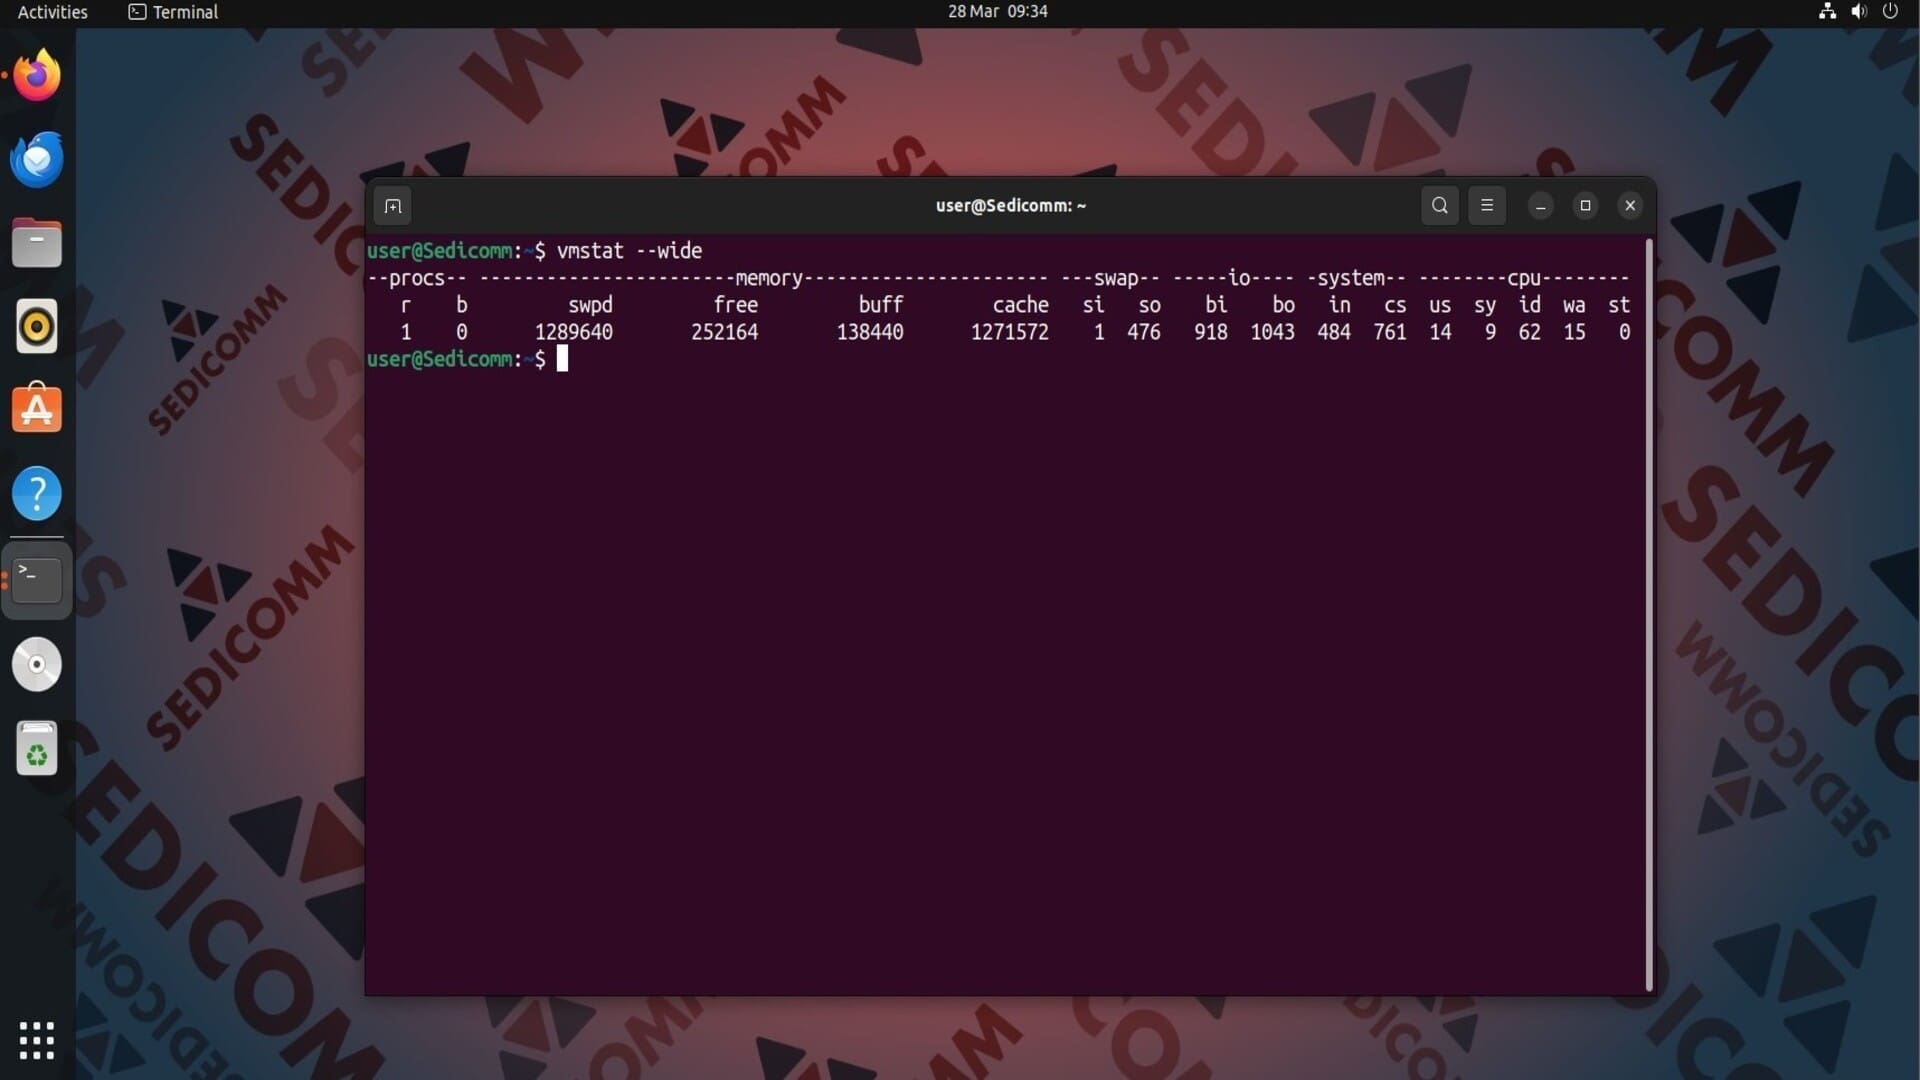Click the volume speaker icon
The height and width of the screenshot is (1080, 1920).
pos(1859,12)
